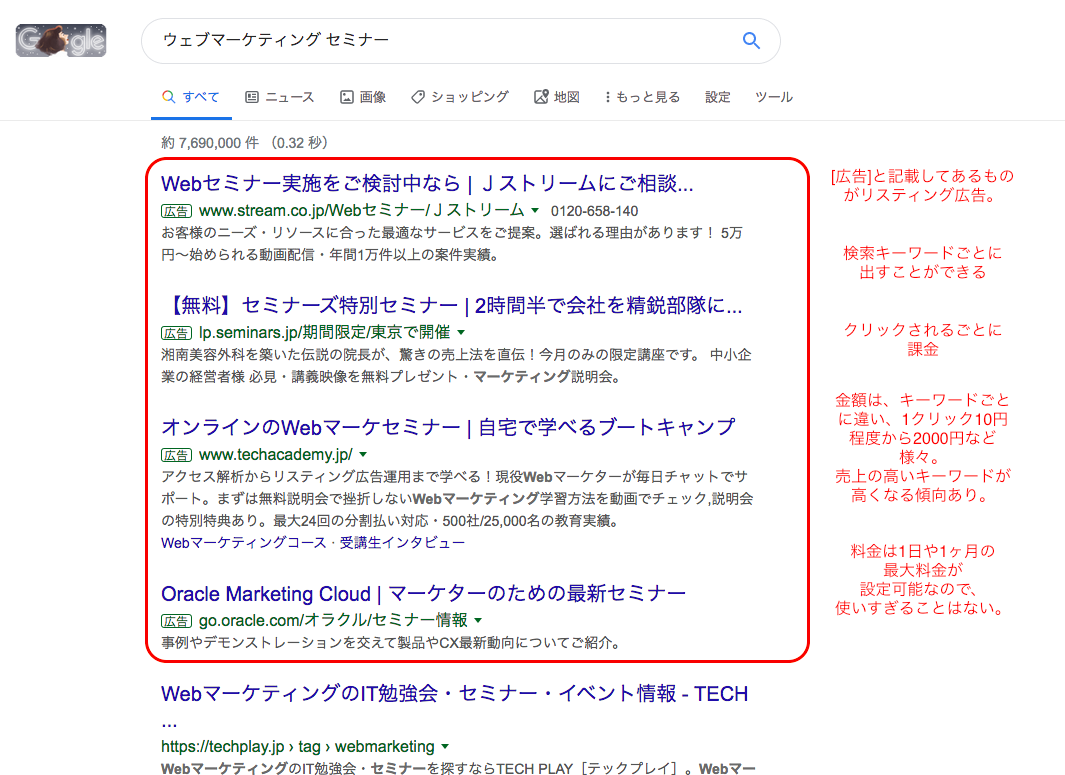Viewport: 1065px width, 775px height.
Task: Click the www.stream.co.jp/Webセミナー display URL
Action: [361, 211]
